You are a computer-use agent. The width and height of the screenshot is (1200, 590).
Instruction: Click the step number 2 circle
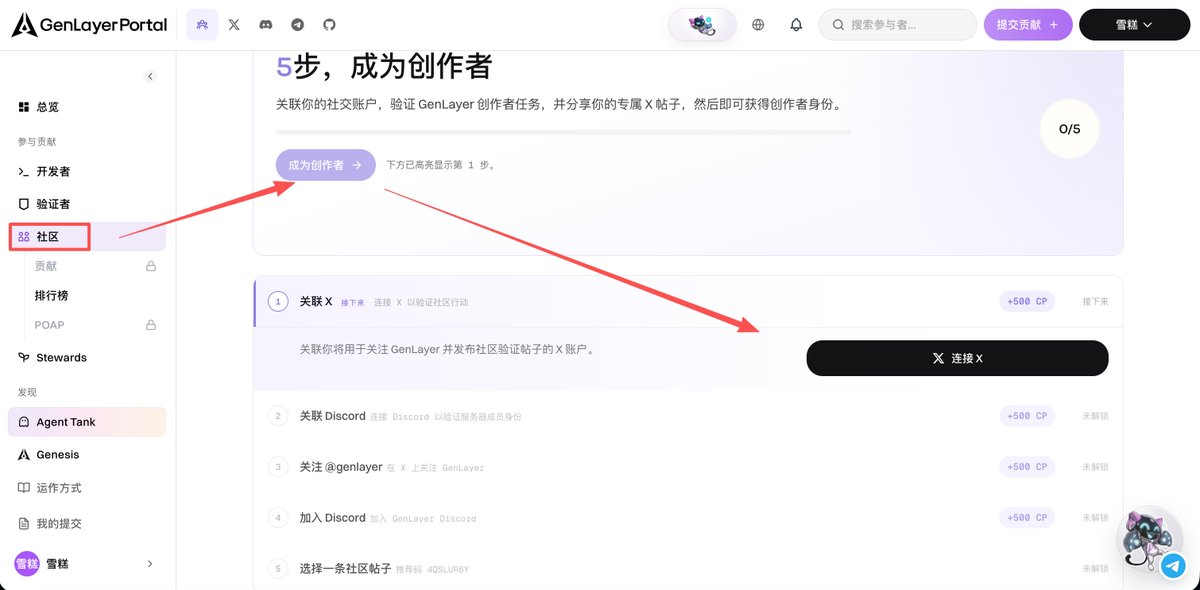click(x=279, y=416)
